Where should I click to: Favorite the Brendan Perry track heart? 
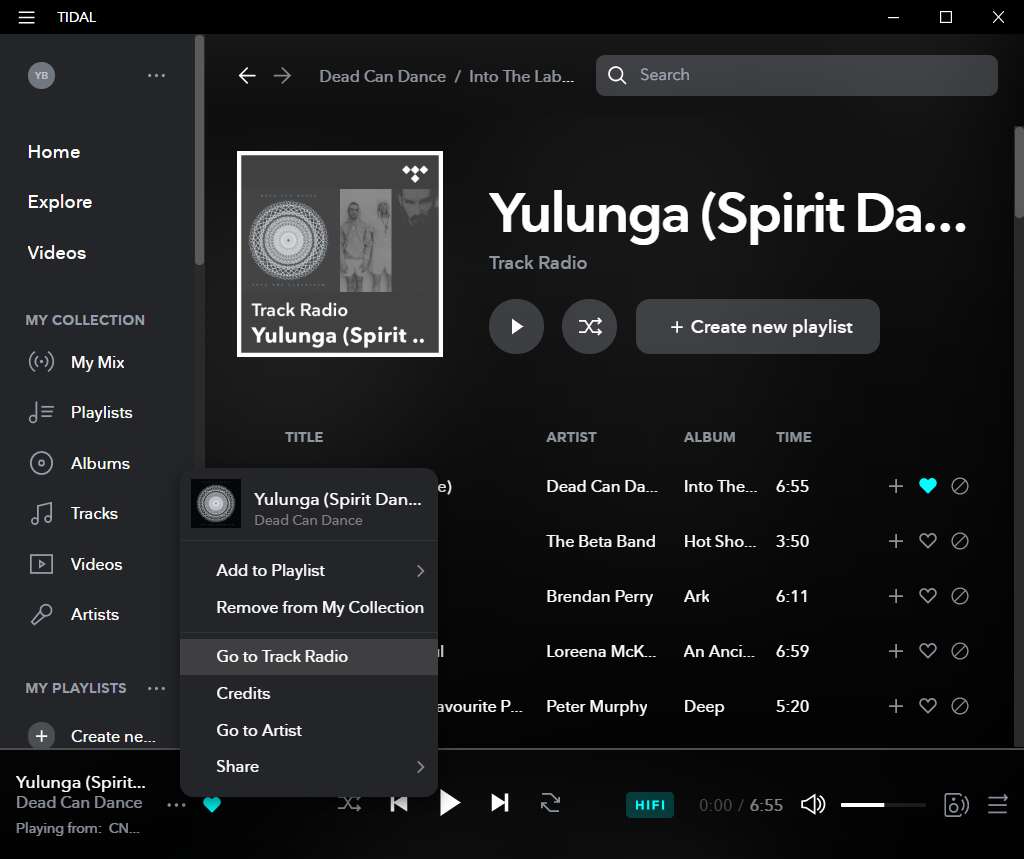point(927,596)
